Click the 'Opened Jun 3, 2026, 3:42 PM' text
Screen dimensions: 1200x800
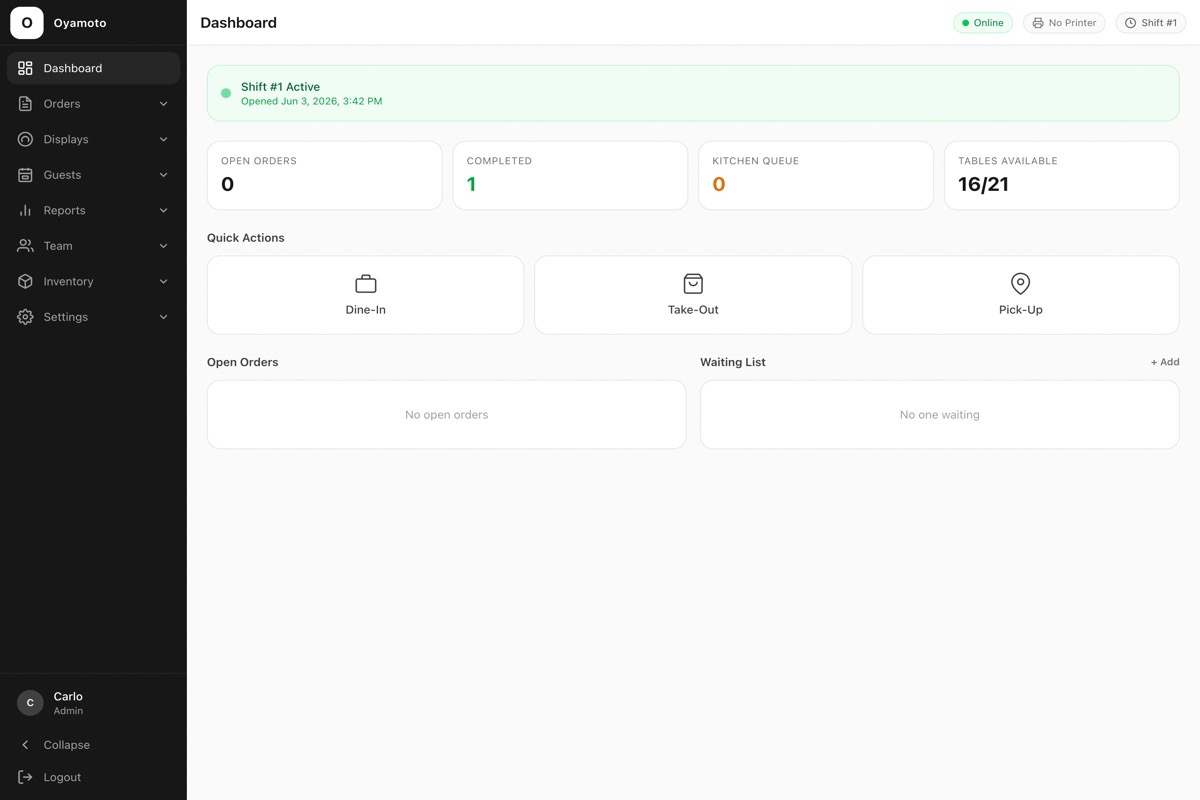[x=312, y=101]
